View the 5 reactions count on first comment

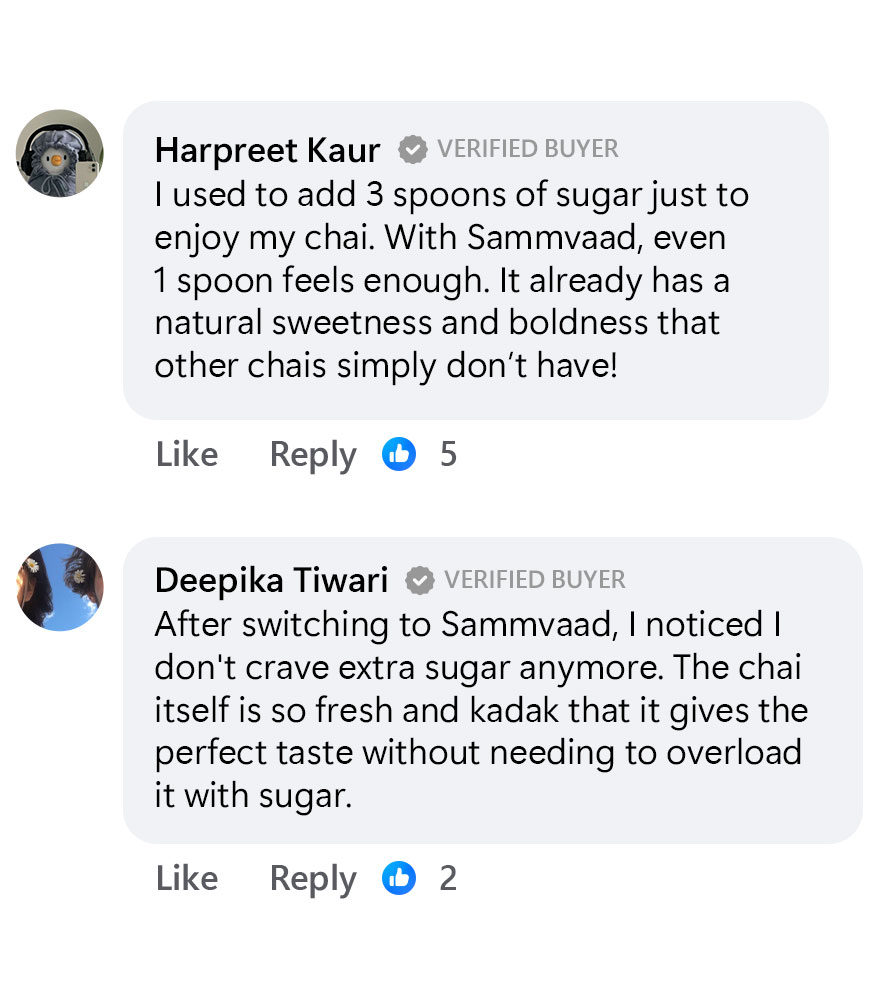click(448, 454)
